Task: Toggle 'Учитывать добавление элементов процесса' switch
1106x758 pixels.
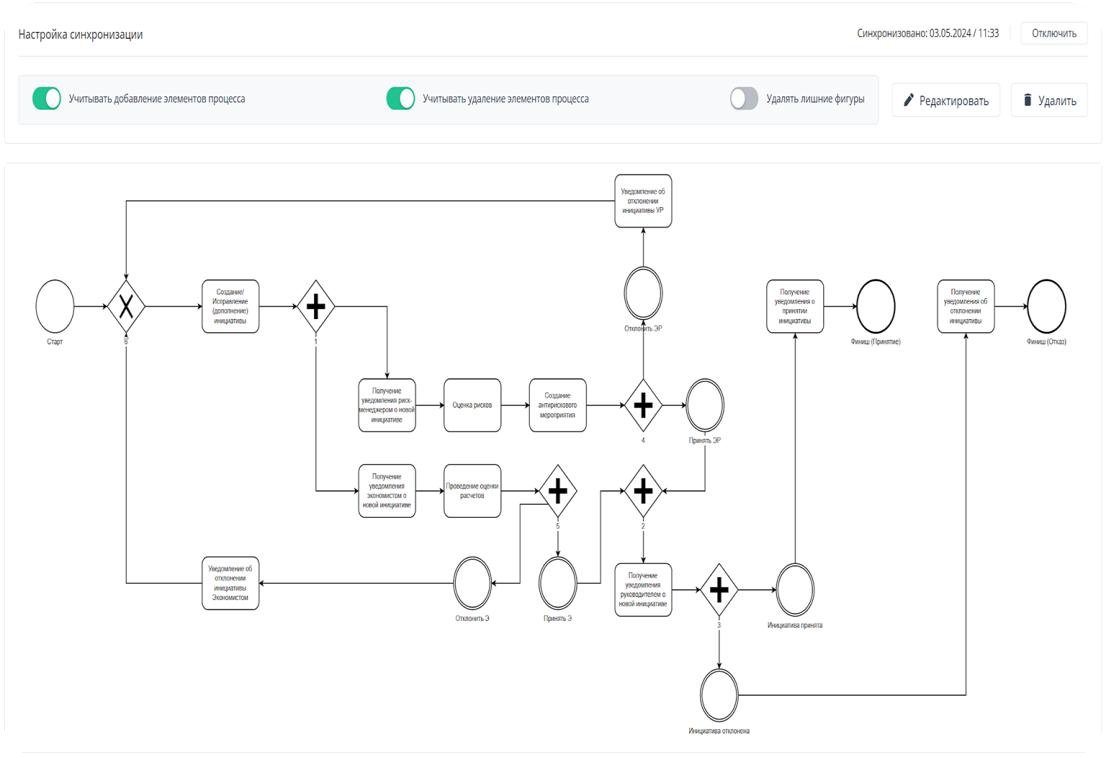Action: [47, 99]
